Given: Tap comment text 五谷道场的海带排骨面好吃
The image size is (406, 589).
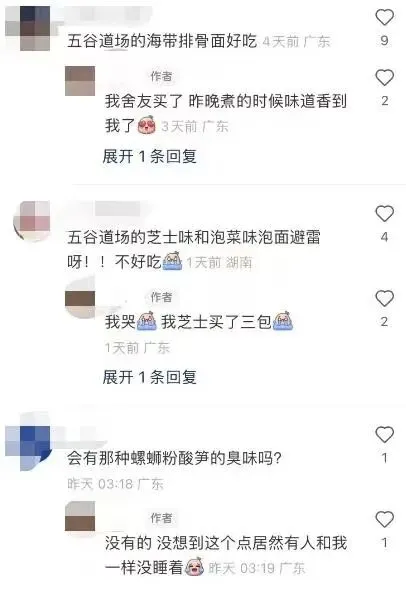Looking at the screenshot, I should (162, 41).
